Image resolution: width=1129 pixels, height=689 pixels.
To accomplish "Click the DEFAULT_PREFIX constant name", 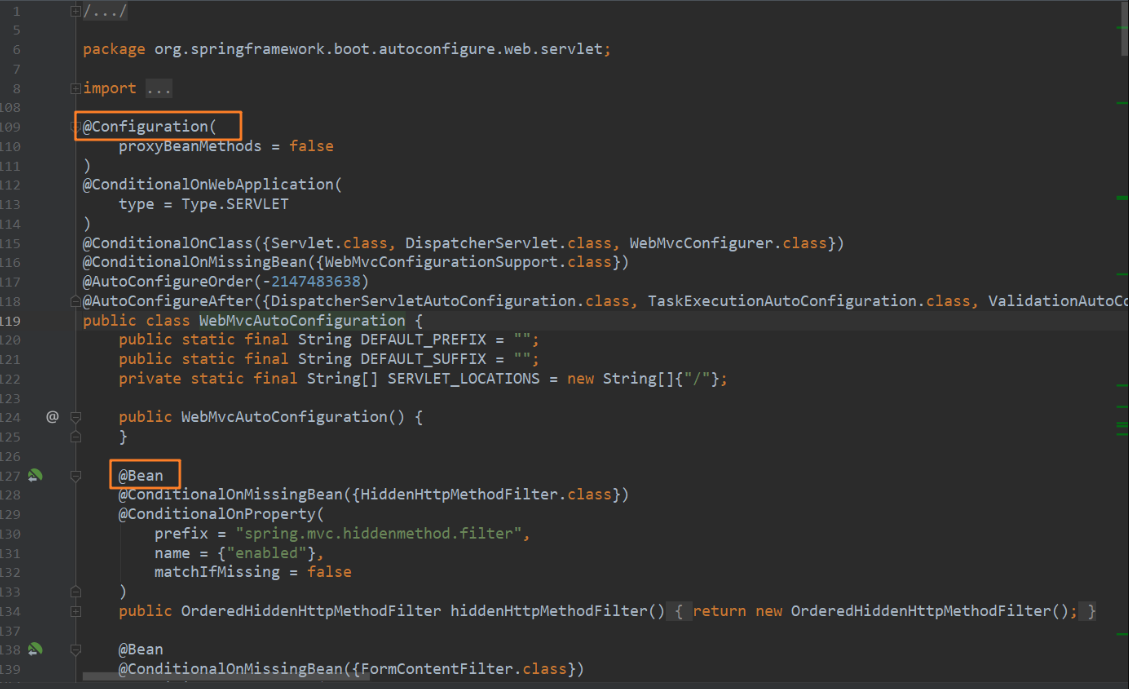I will pyautogui.click(x=423, y=340).
